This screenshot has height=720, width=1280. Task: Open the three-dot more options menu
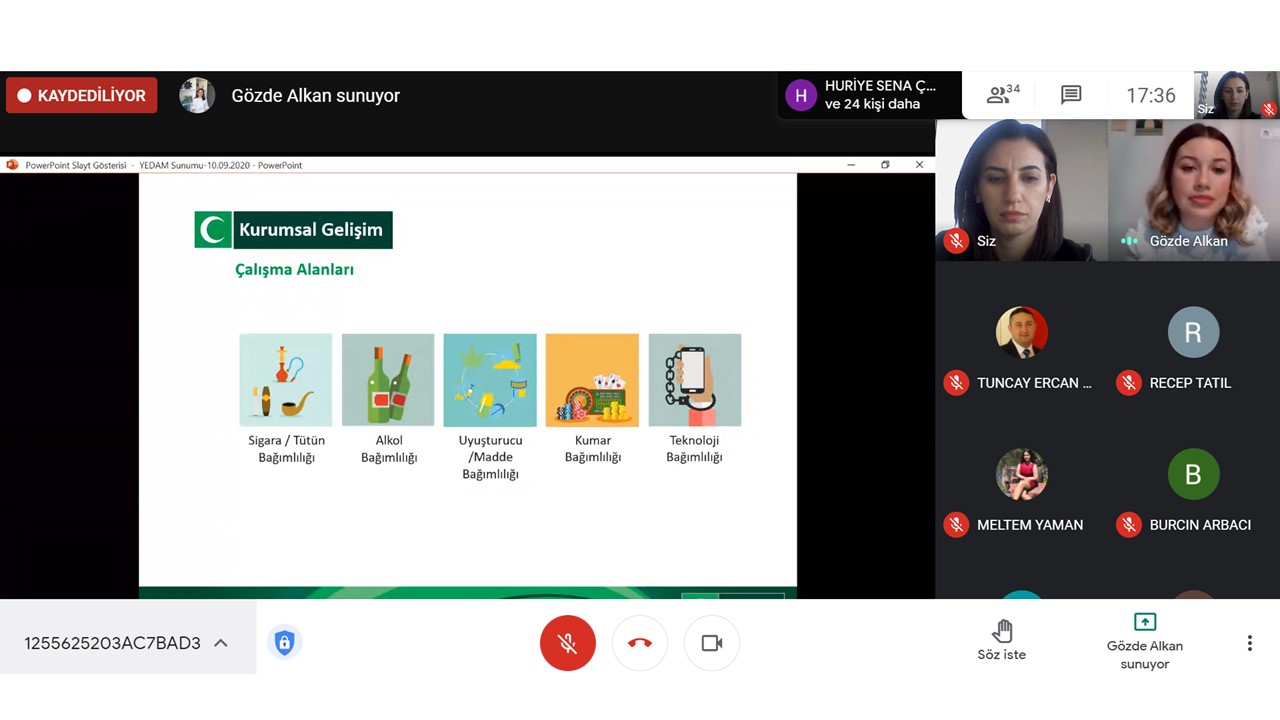click(1249, 643)
